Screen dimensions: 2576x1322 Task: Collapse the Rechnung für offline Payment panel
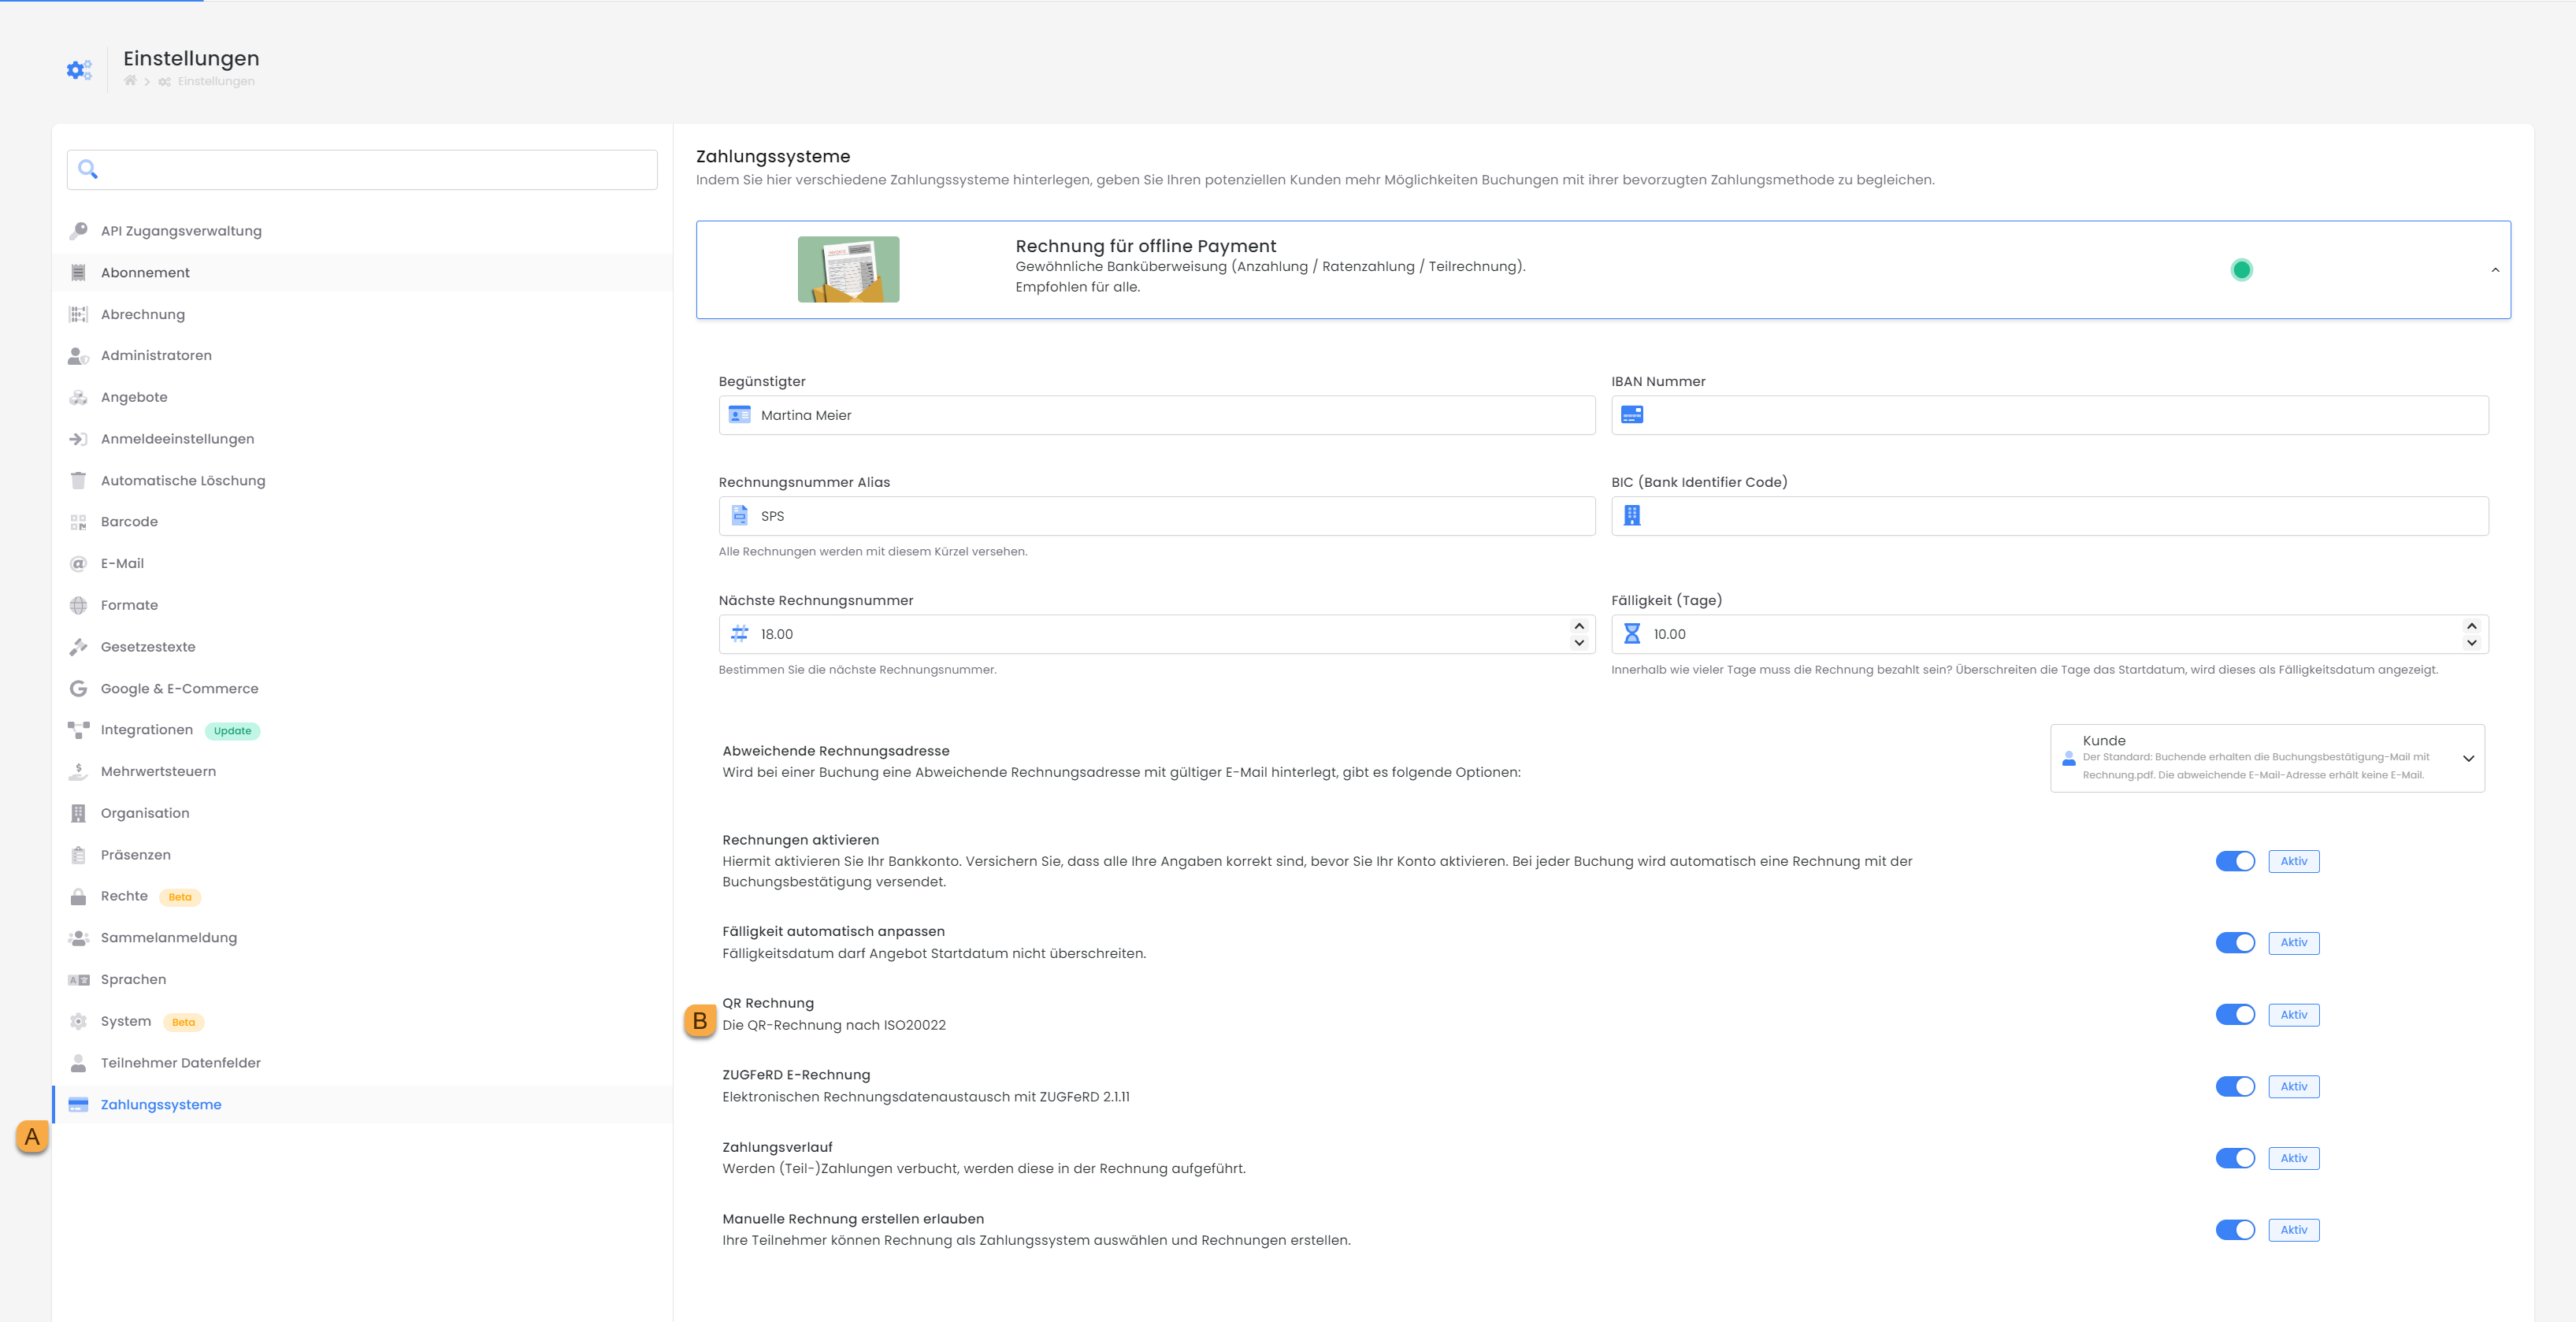2495,270
